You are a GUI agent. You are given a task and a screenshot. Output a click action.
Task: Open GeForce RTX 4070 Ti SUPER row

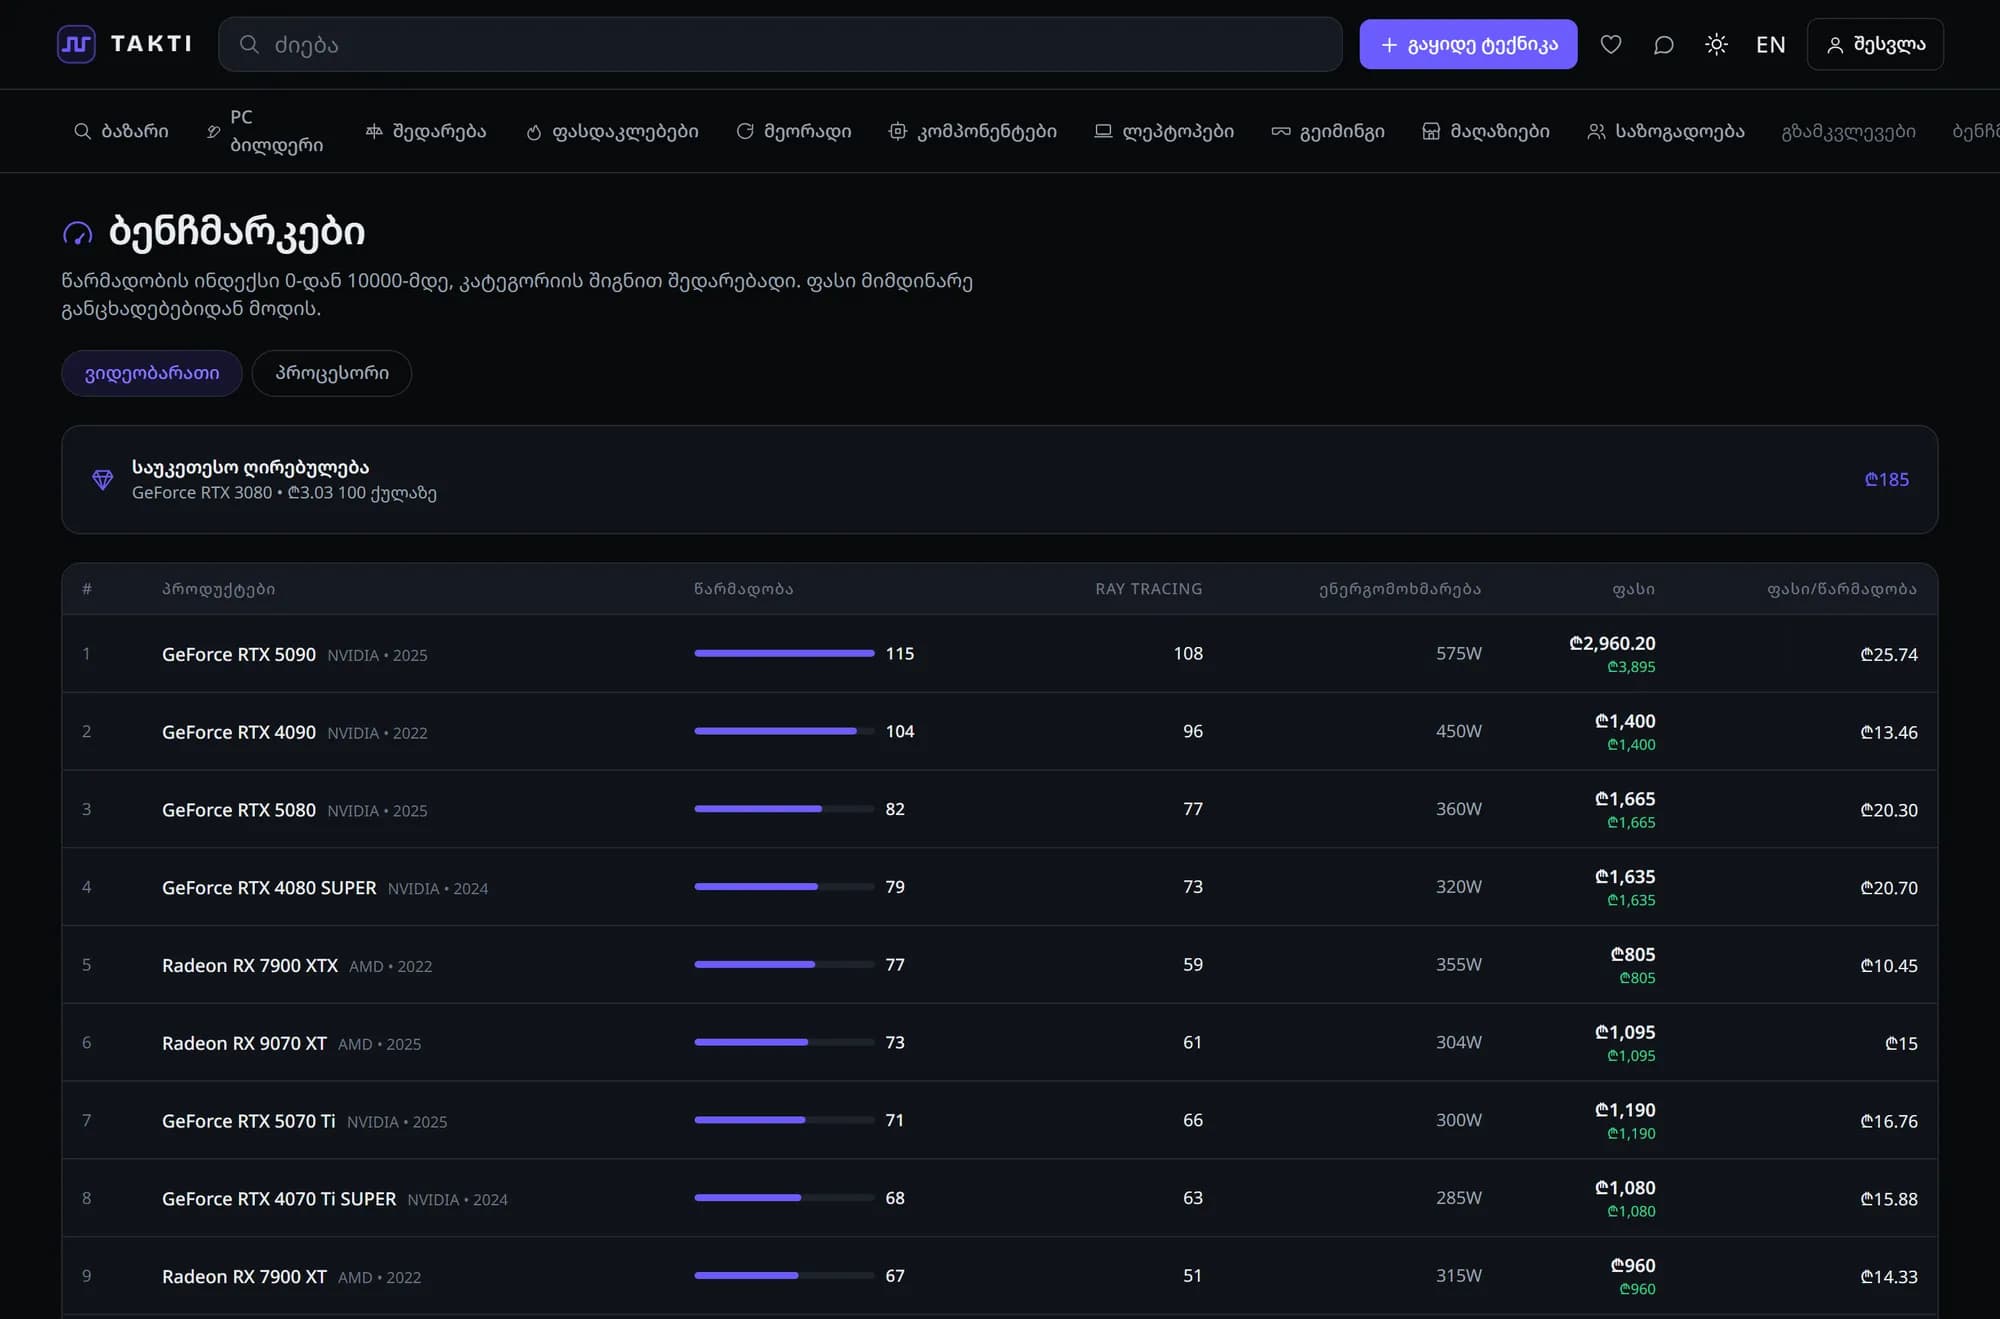(x=1000, y=1198)
